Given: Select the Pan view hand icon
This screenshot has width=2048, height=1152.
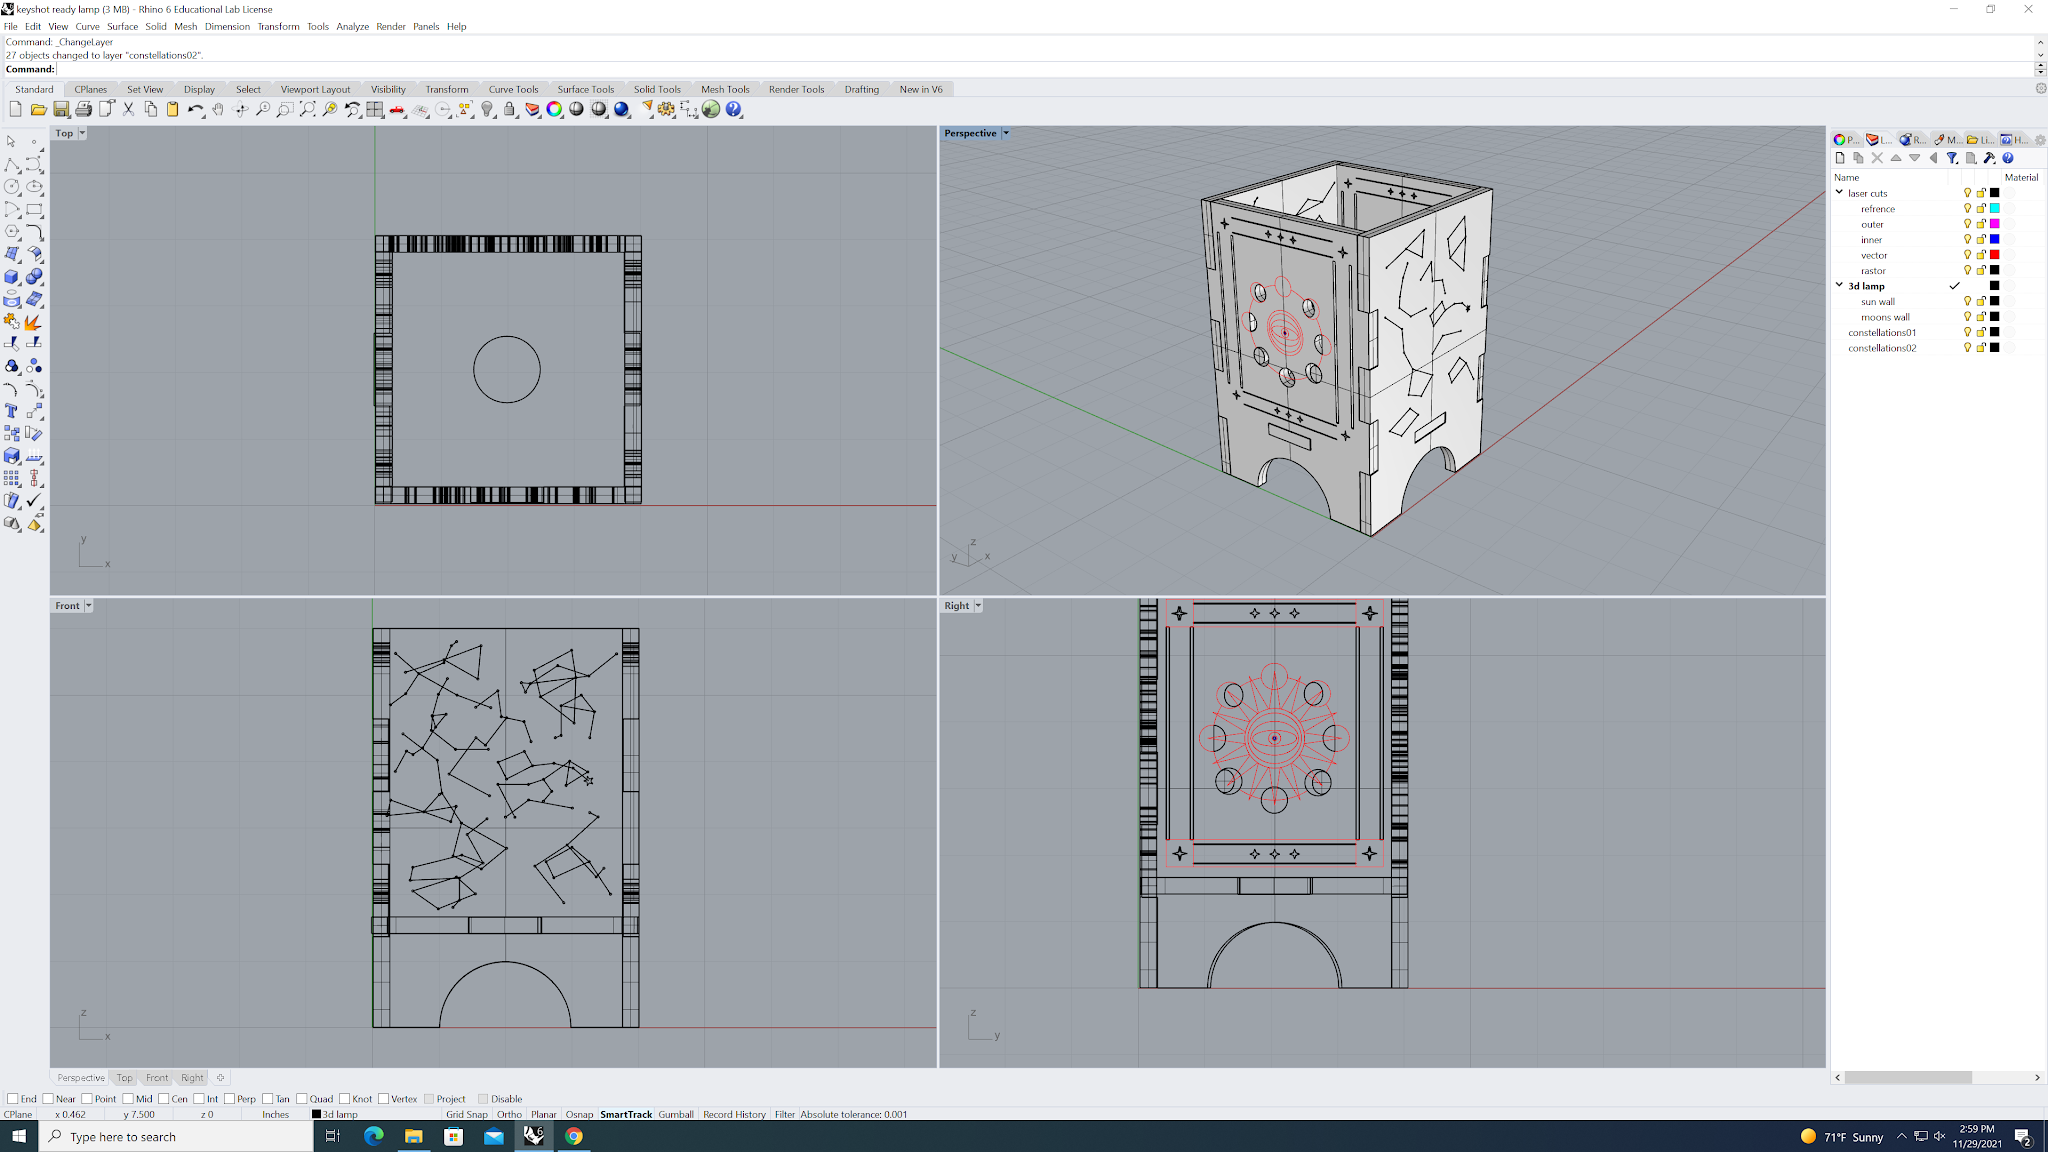Looking at the screenshot, I should click(218, 109).
